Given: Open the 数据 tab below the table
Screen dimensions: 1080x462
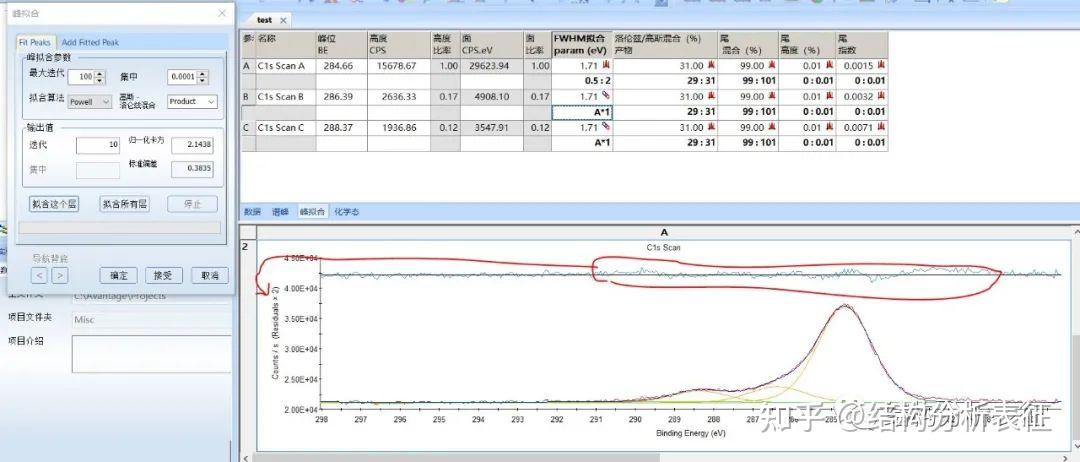Looking at the screenshot, I should click(253, 211).
